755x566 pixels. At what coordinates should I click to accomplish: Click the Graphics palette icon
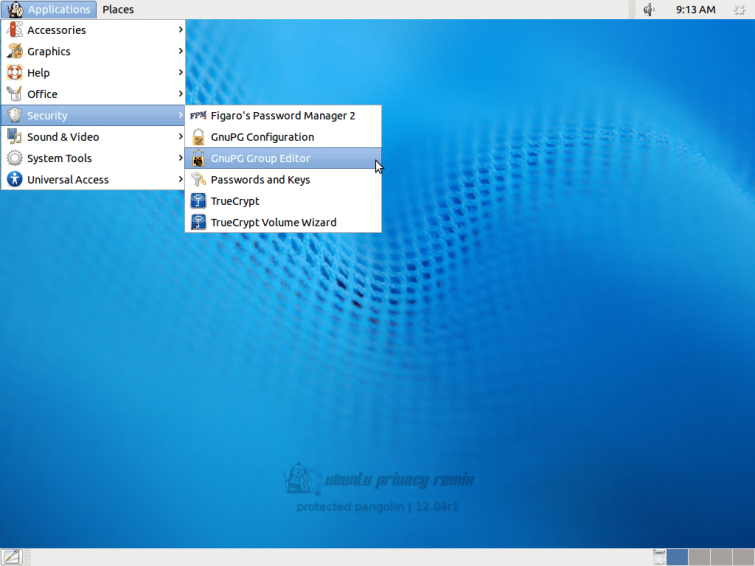pyautogui.click(x=14, y=51)
